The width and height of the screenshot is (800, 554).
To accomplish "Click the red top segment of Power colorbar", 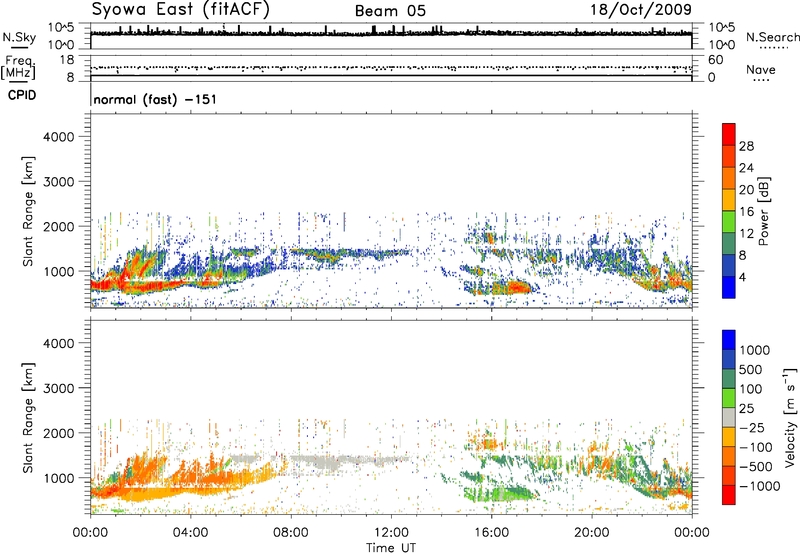I will [x=729, y=134].
